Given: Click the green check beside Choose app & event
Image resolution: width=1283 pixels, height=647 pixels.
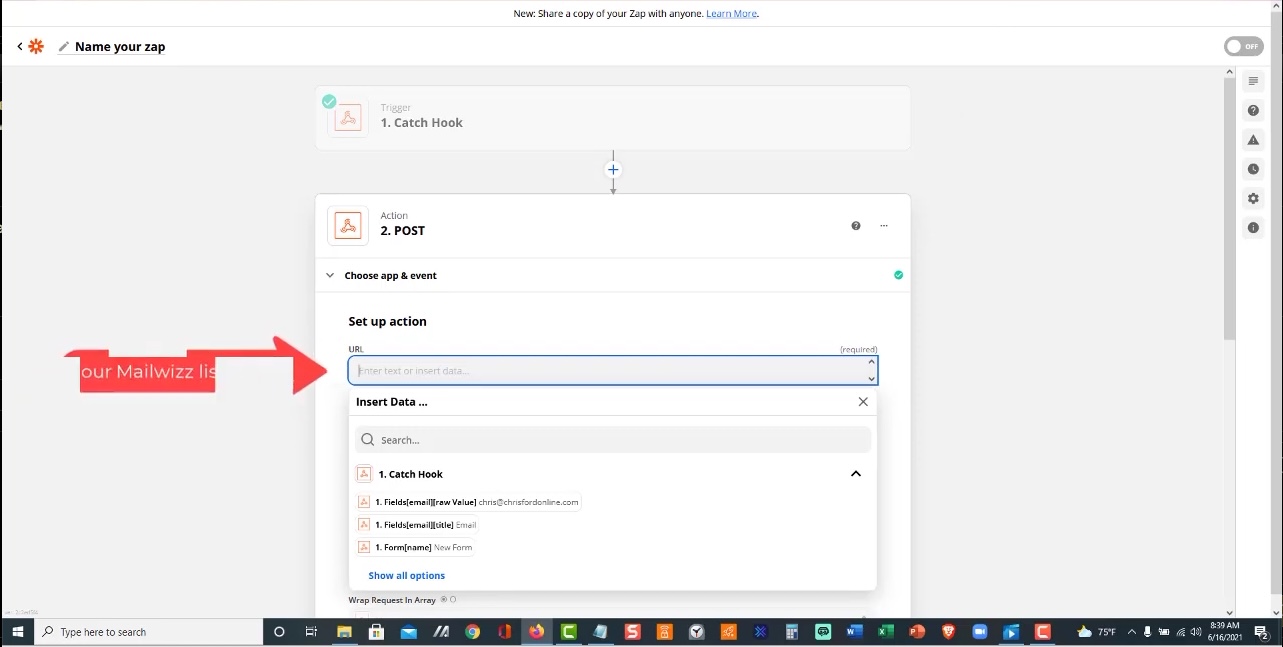Looking at the screenshot, I should coord(898,275).
